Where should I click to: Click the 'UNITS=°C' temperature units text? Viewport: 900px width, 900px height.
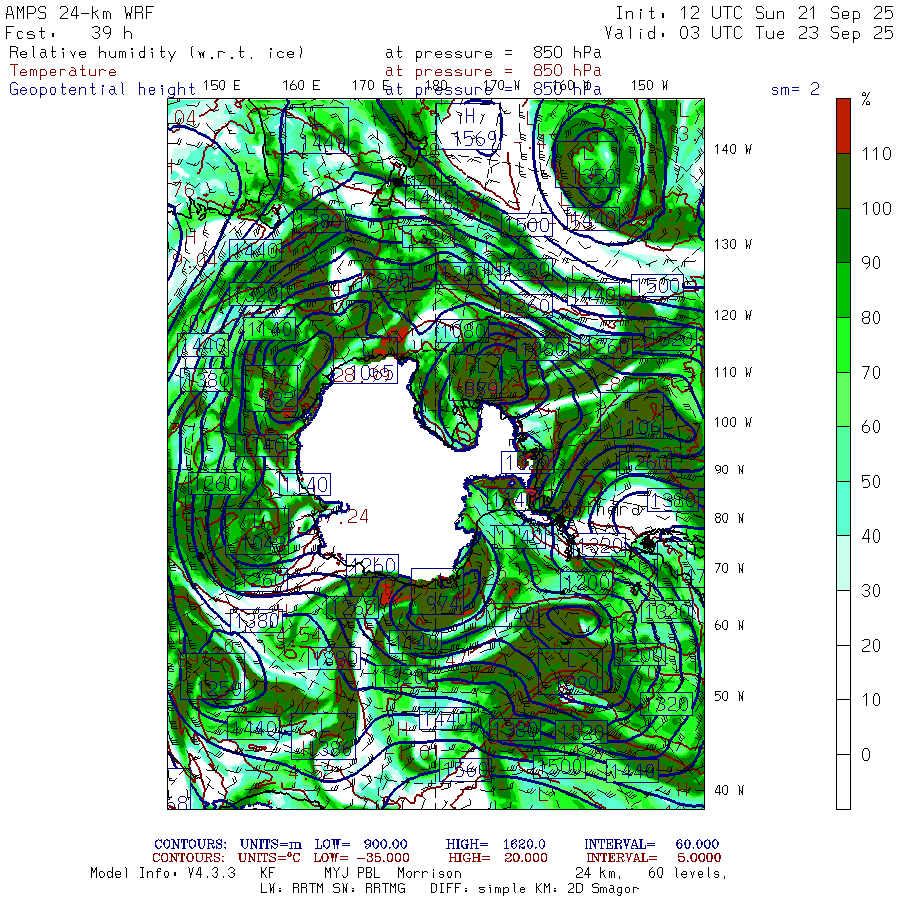tap(269, 858)
